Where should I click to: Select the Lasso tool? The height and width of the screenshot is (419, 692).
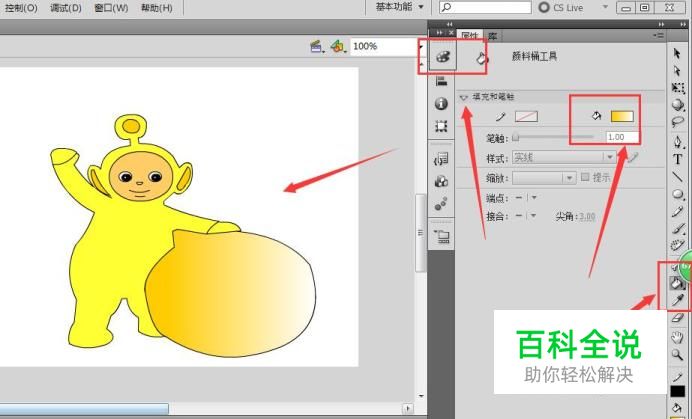tap(677, 122)
